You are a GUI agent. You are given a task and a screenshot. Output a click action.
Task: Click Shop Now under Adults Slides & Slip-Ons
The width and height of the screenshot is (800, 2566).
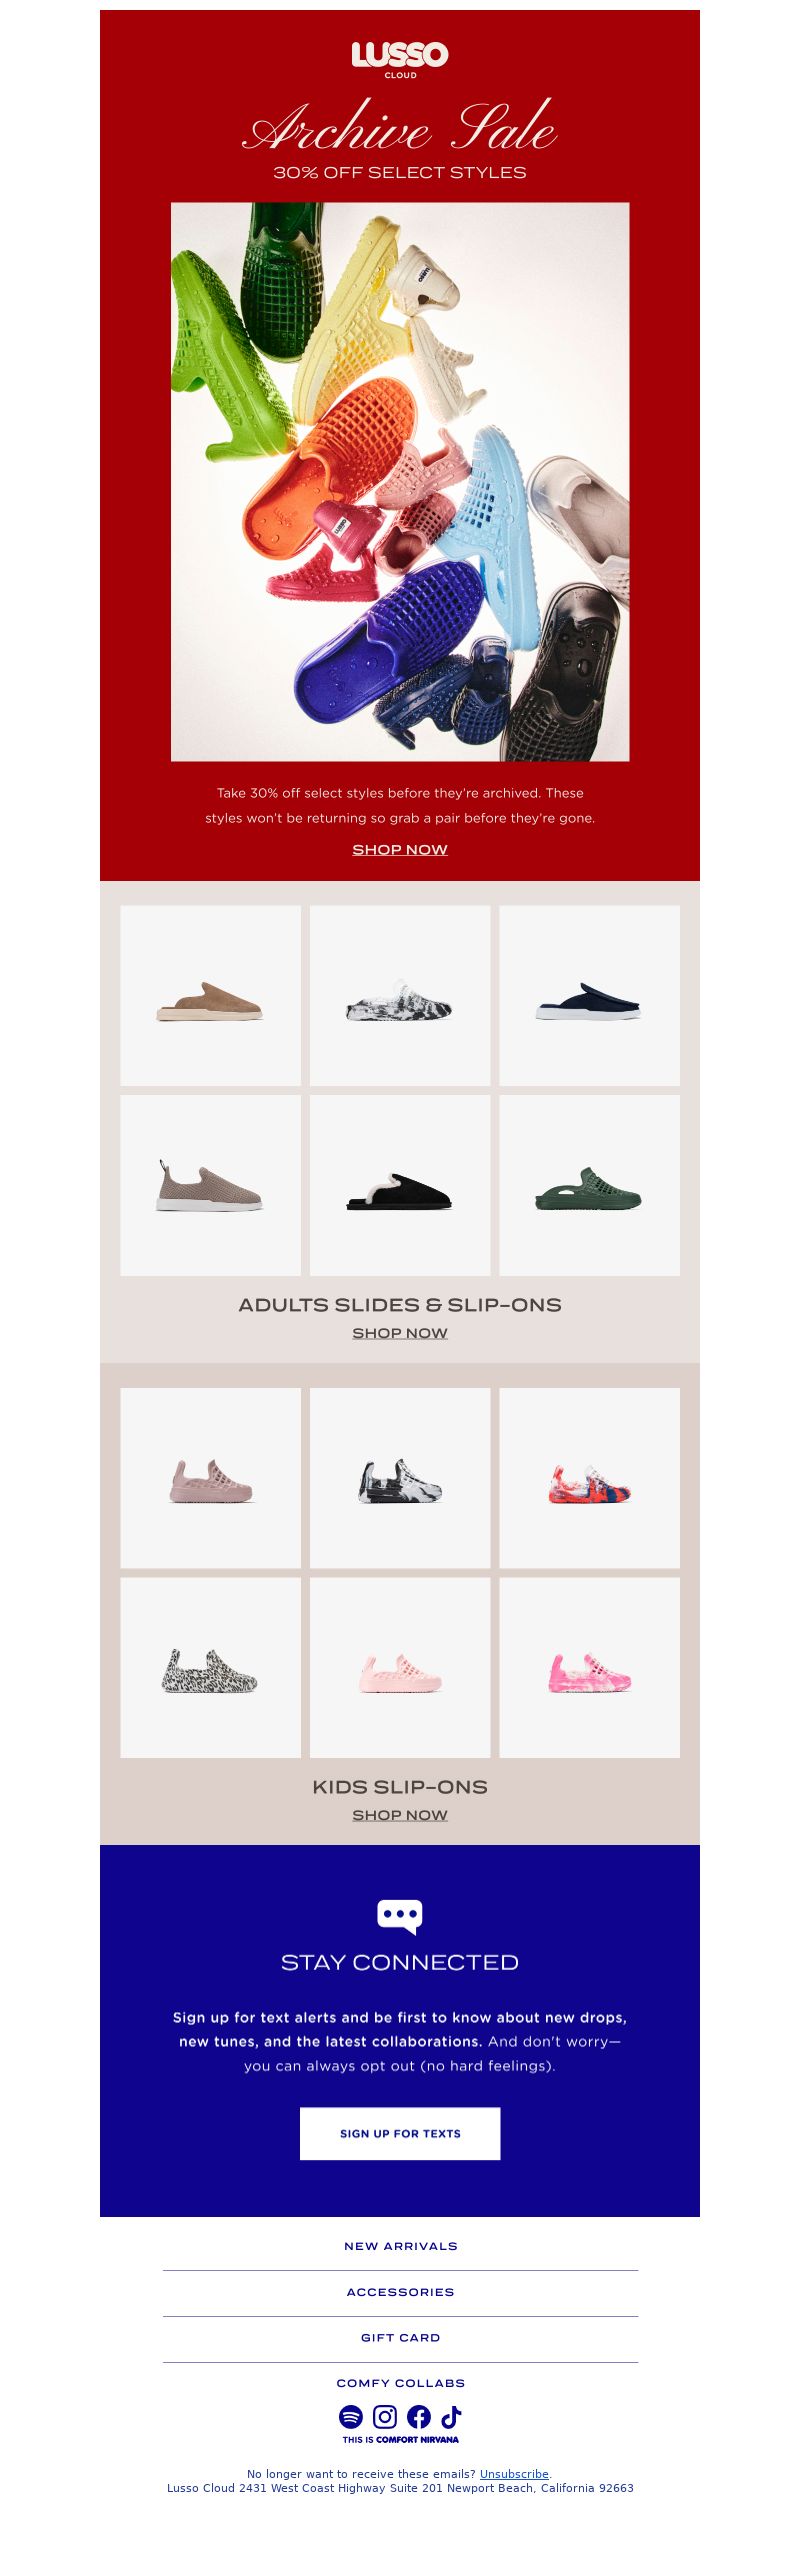pos(400,1332)
